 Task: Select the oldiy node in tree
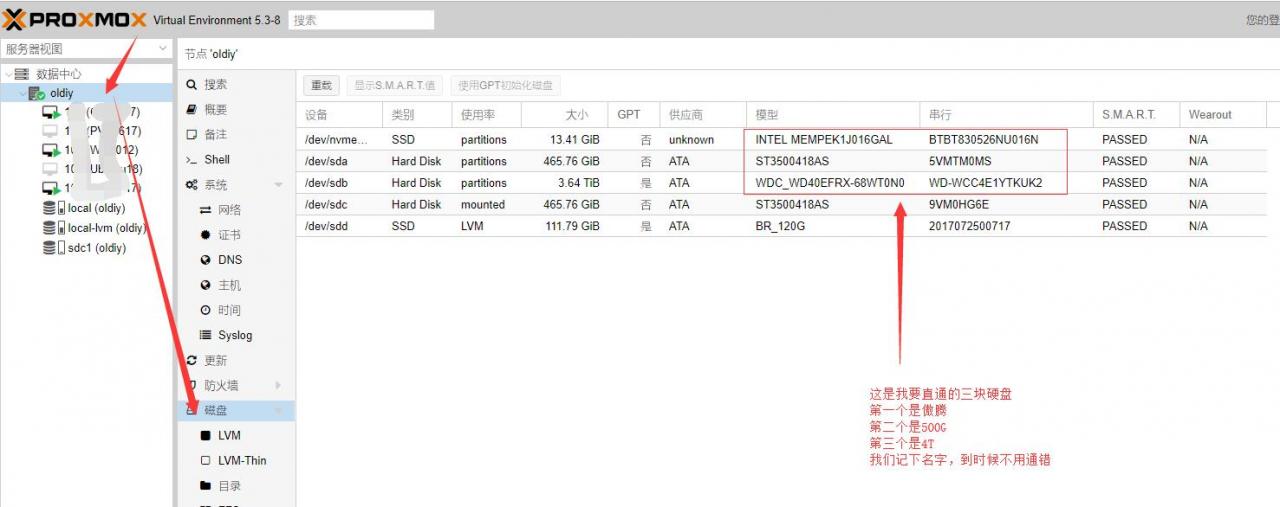(x=62, y=93)
